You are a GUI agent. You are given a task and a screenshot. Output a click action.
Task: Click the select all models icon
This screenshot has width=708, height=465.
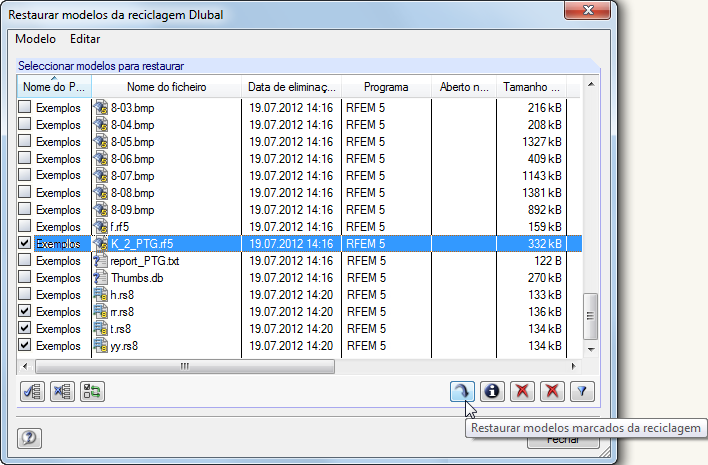pyautogui.click(x=33, y=391)
